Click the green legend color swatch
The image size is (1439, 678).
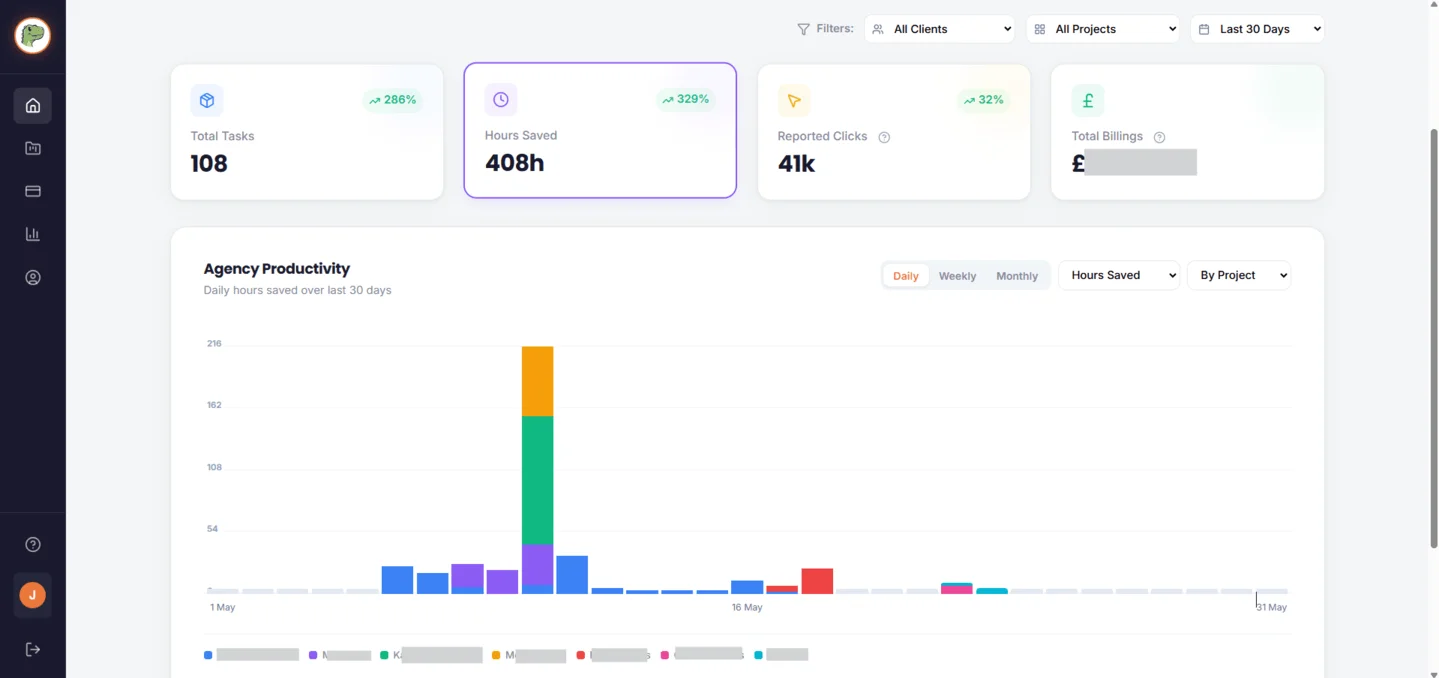tap(384, 655)
